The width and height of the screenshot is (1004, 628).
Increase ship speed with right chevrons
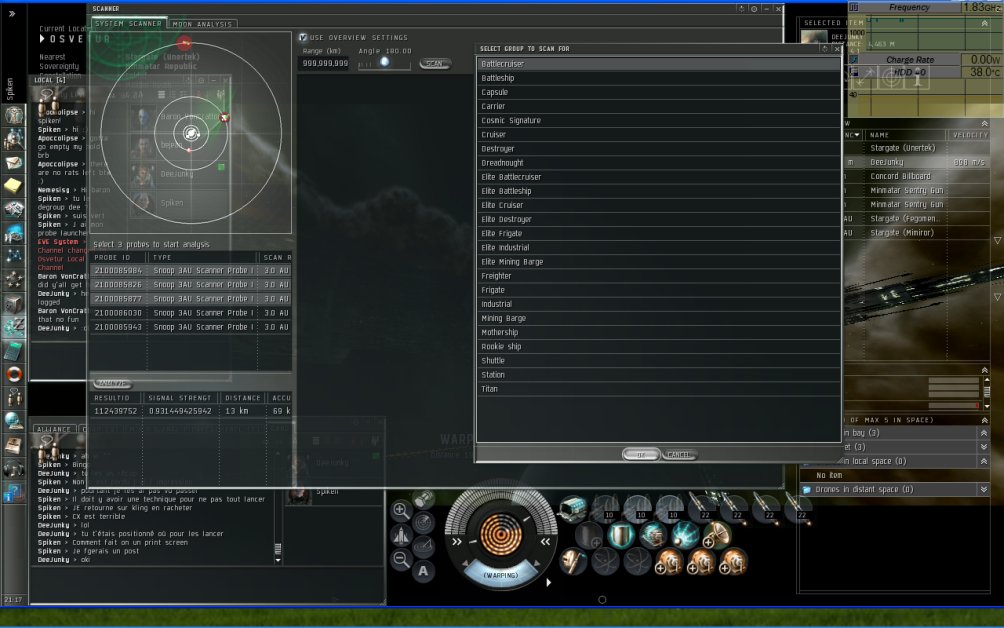546,542
